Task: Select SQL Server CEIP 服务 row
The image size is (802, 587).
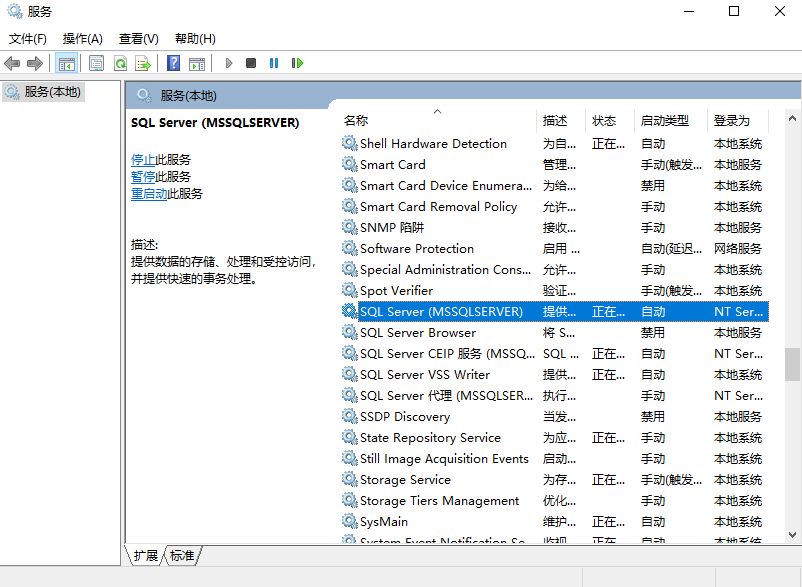Action: [x=555, y=353]
